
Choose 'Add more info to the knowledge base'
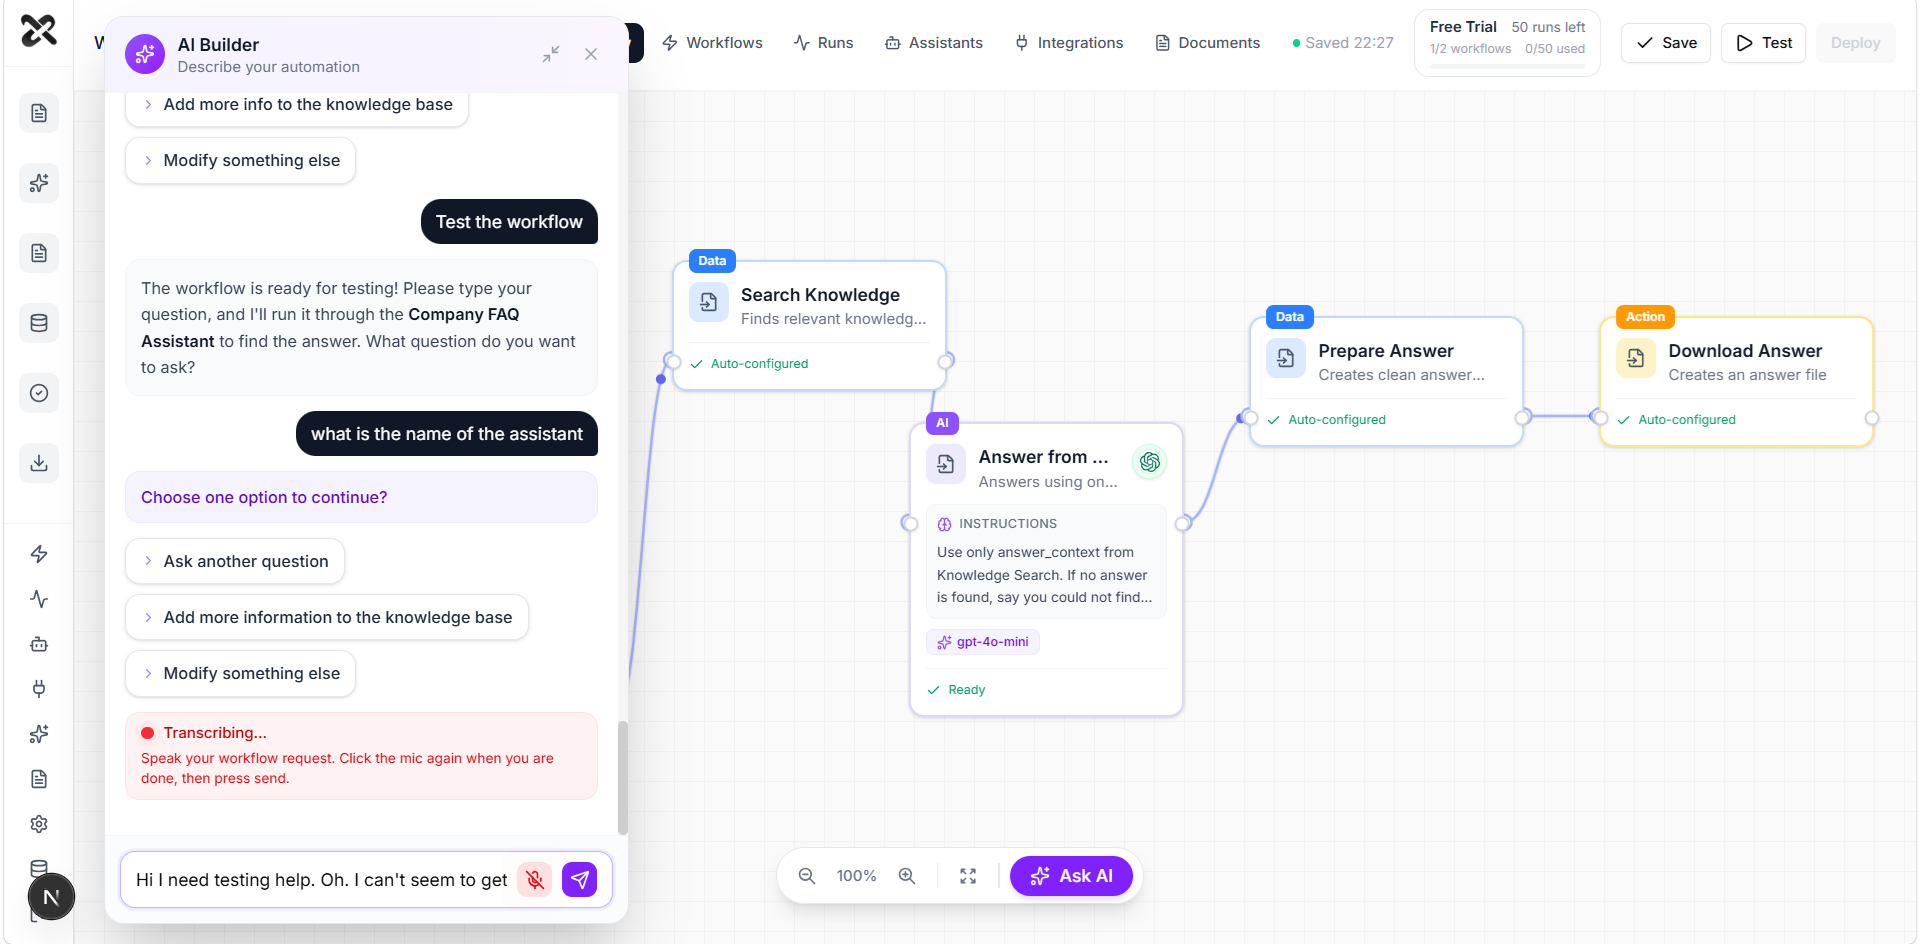297,105
